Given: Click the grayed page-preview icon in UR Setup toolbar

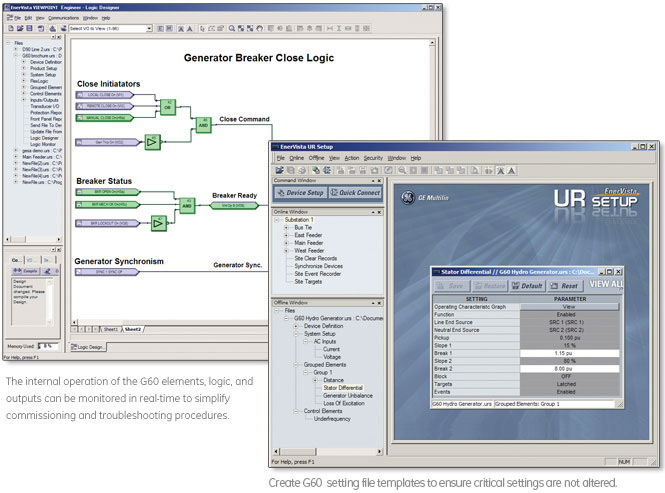Looking at the screenshot, I should [475, 171].
